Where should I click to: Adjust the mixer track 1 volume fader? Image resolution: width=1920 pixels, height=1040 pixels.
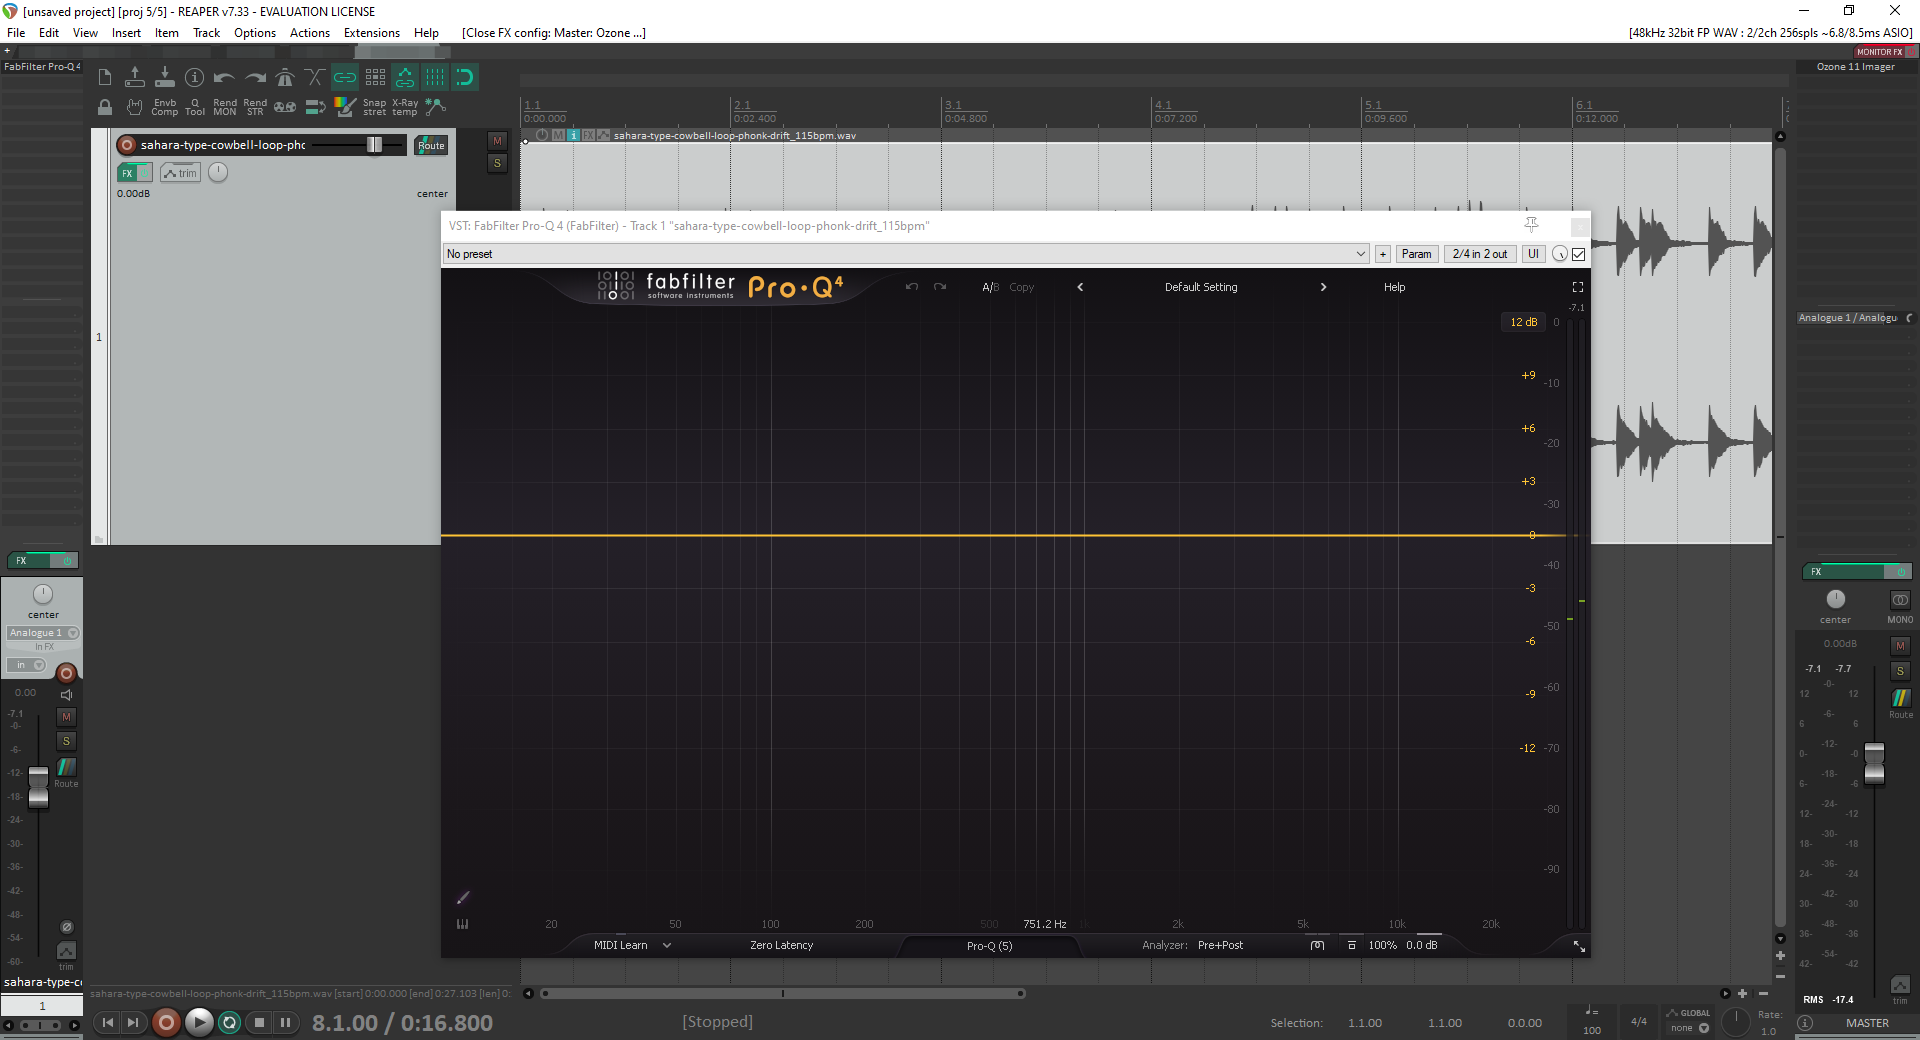point(38,787)
